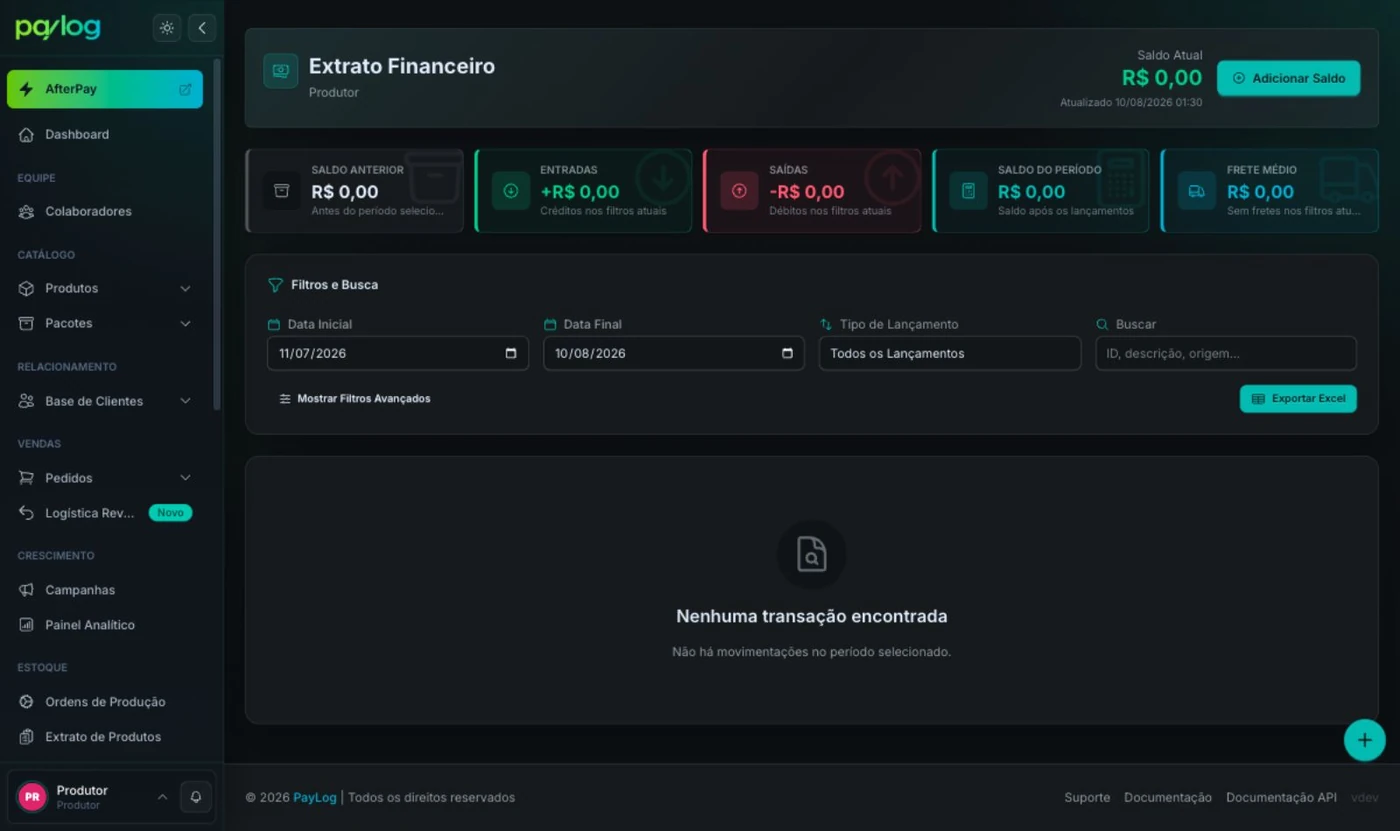Click the Saldo Atual R$ 0,00 value

tap(1162, 78)
